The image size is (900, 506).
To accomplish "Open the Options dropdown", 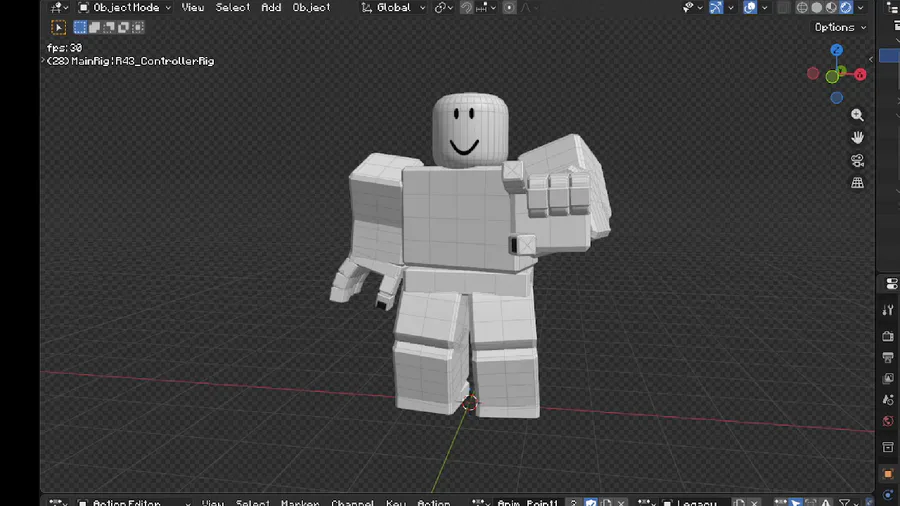I will pyautogui.click(x=840, y=28).
